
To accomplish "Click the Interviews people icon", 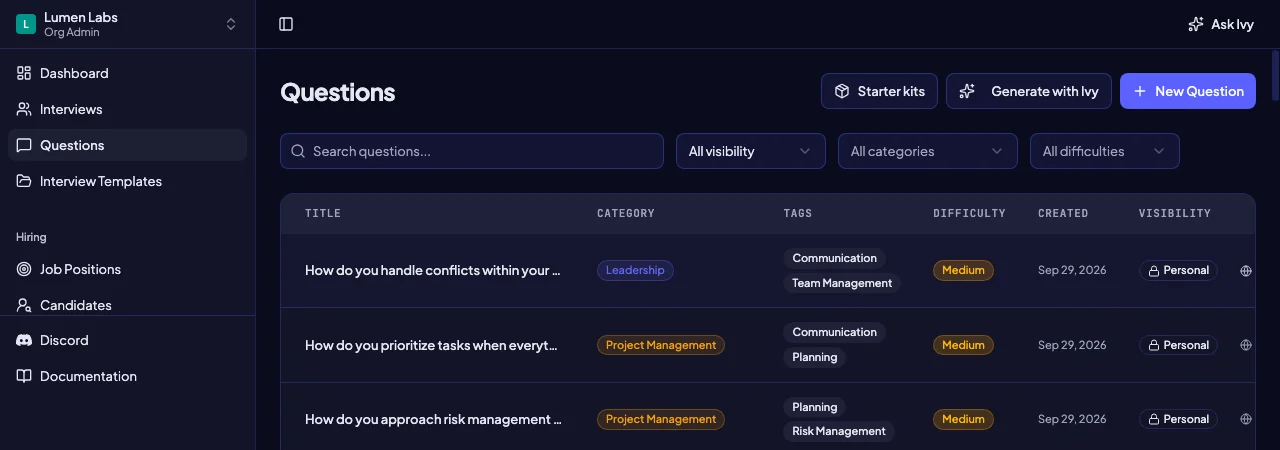I will [24, 109].
